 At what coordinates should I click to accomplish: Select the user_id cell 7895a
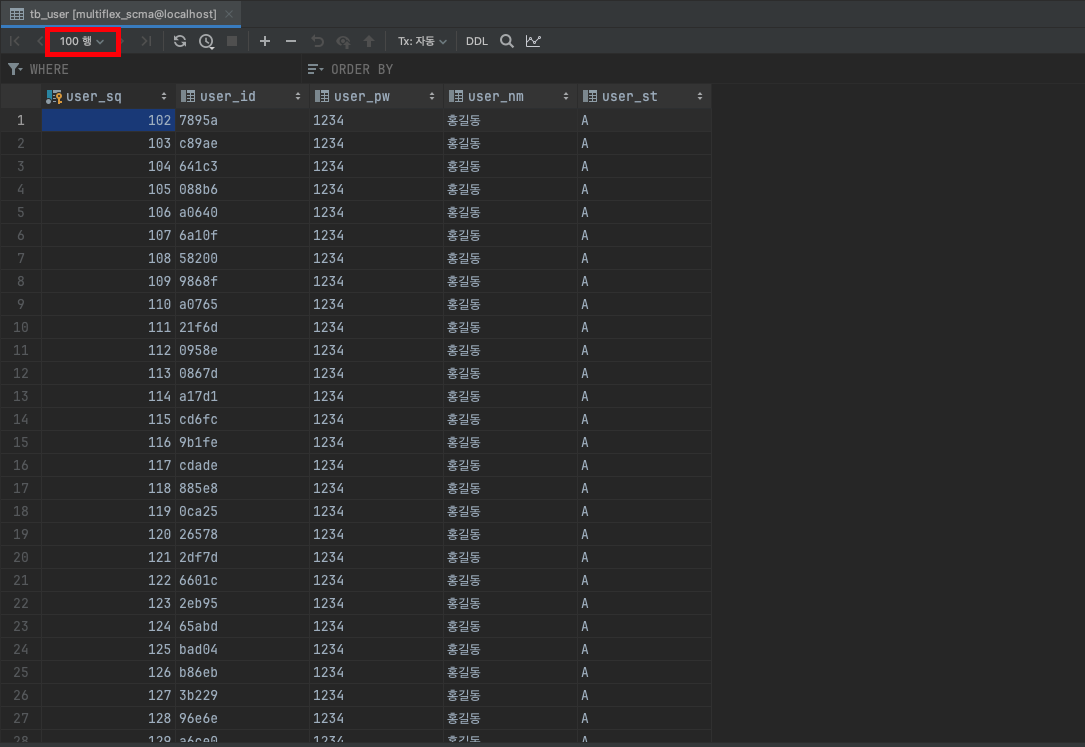(x=242, y=120)
